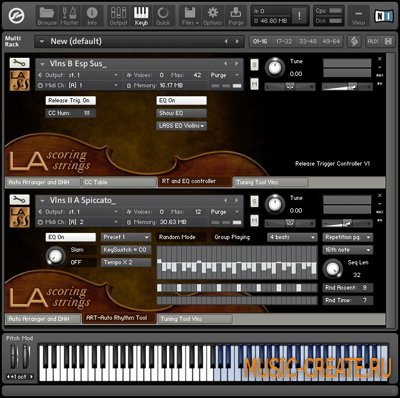Click the Seq Len knob
The width and height of the screenshot is (400, 398).
point(332,268)
